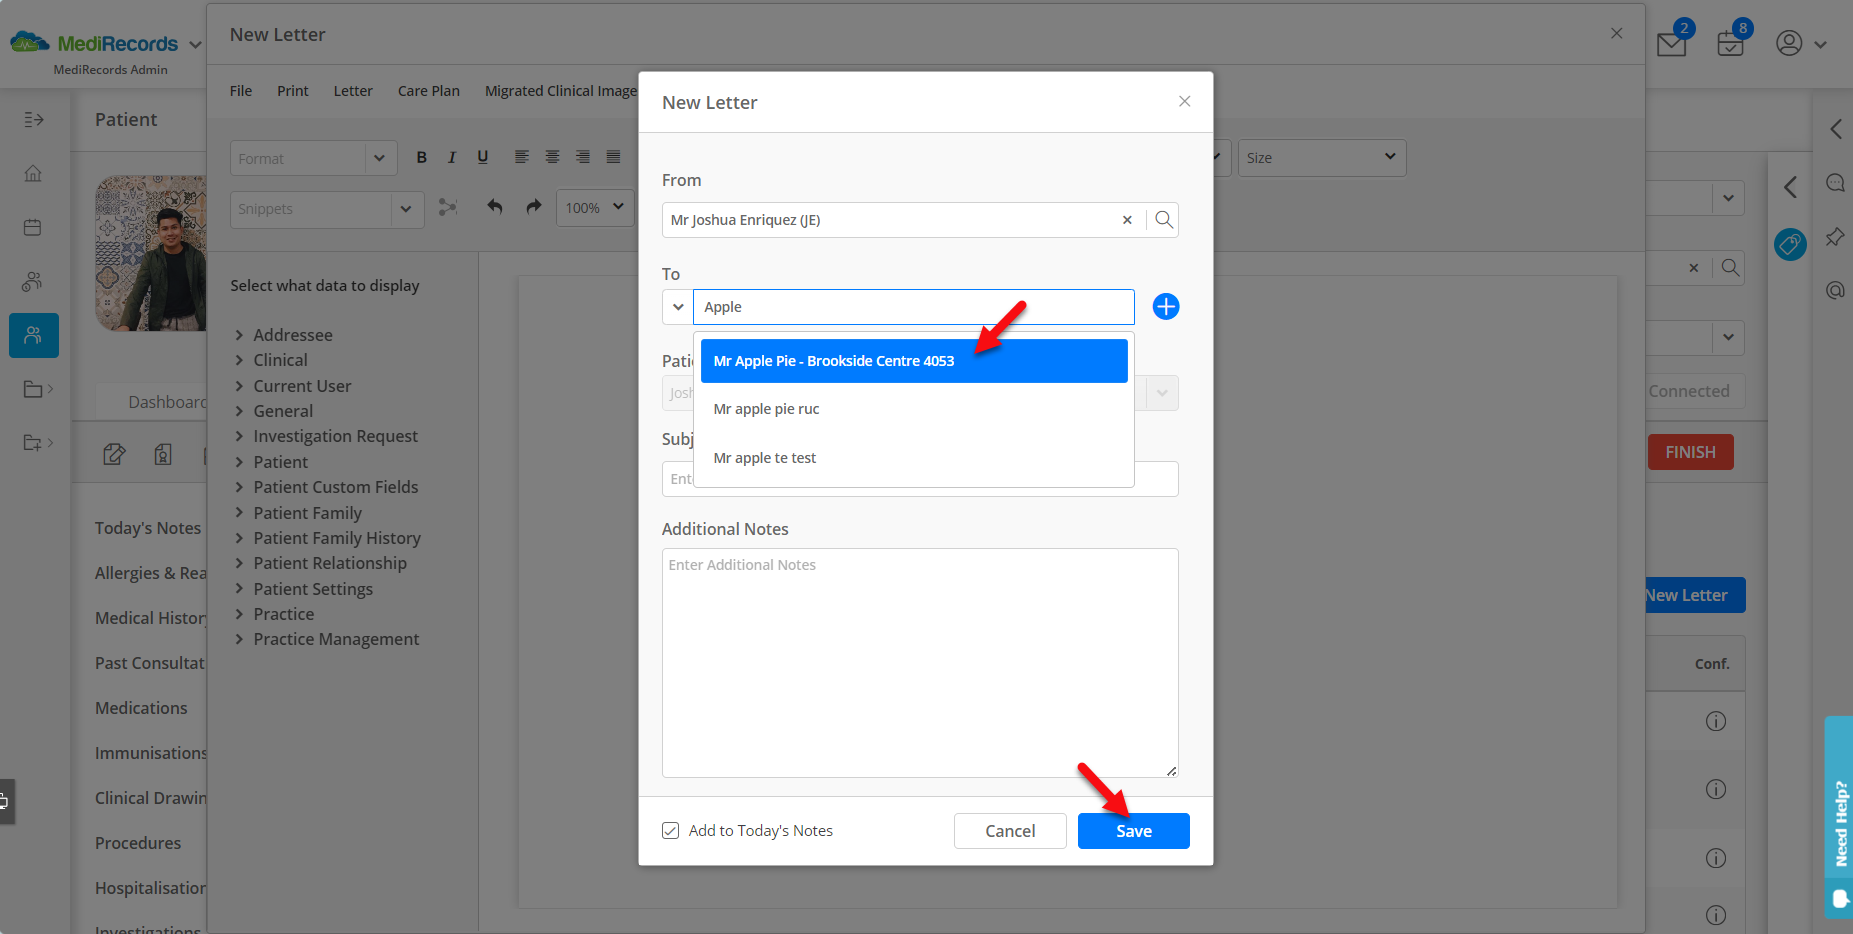Click the merge fields icon beside Snippets
The height and width of the screenshot is (934, 1853).
(x=448, y=207)
